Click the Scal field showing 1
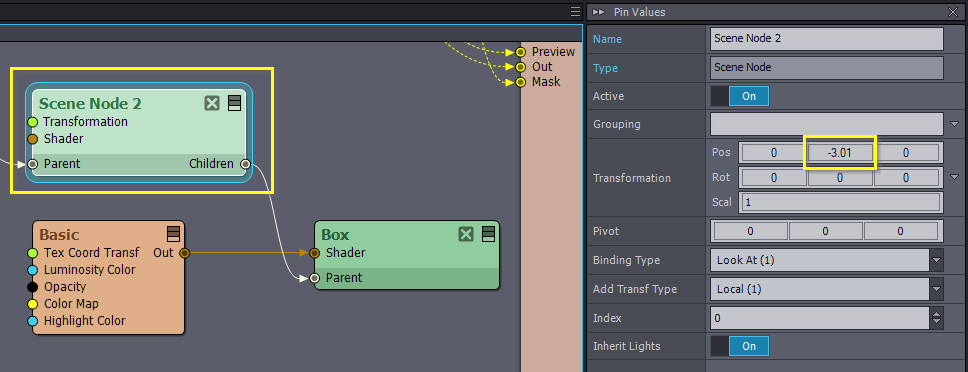This screenshot has width=968, height=372. [x=841, y=202]
